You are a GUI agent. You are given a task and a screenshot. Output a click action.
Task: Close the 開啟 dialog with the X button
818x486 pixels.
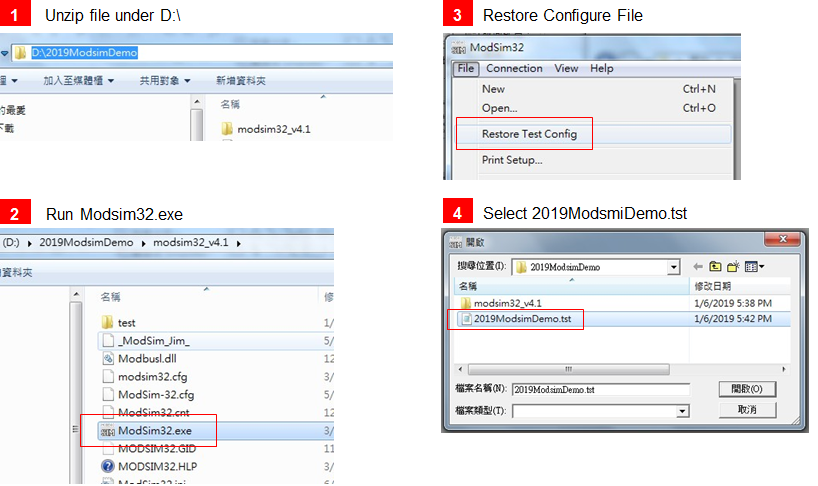[782, 239]
